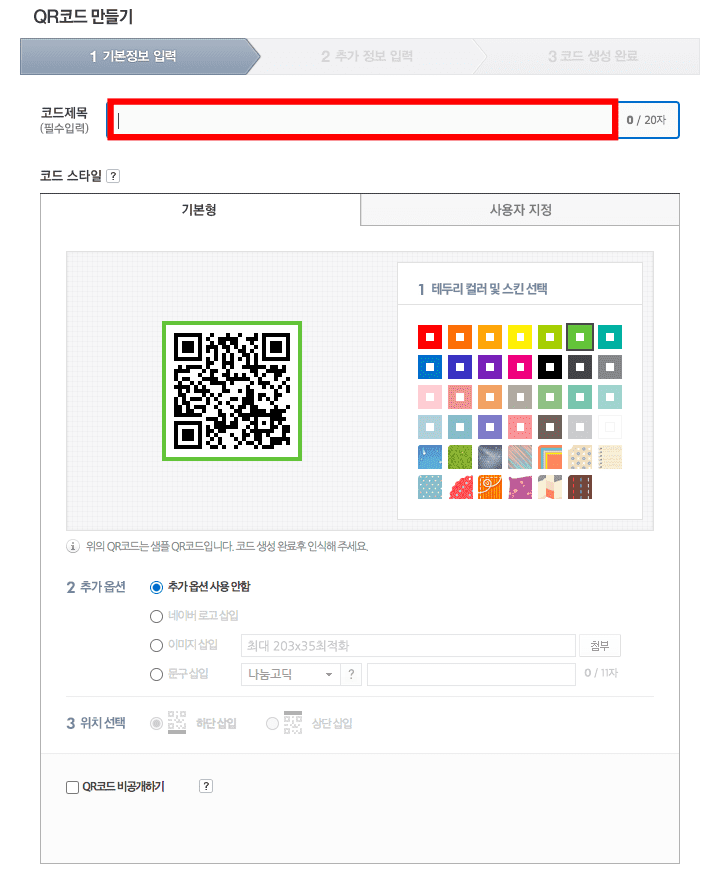Choose the red fan-shaped dotted skin
The height and width of the screenshot is (875, 702).
pos(460,487)
